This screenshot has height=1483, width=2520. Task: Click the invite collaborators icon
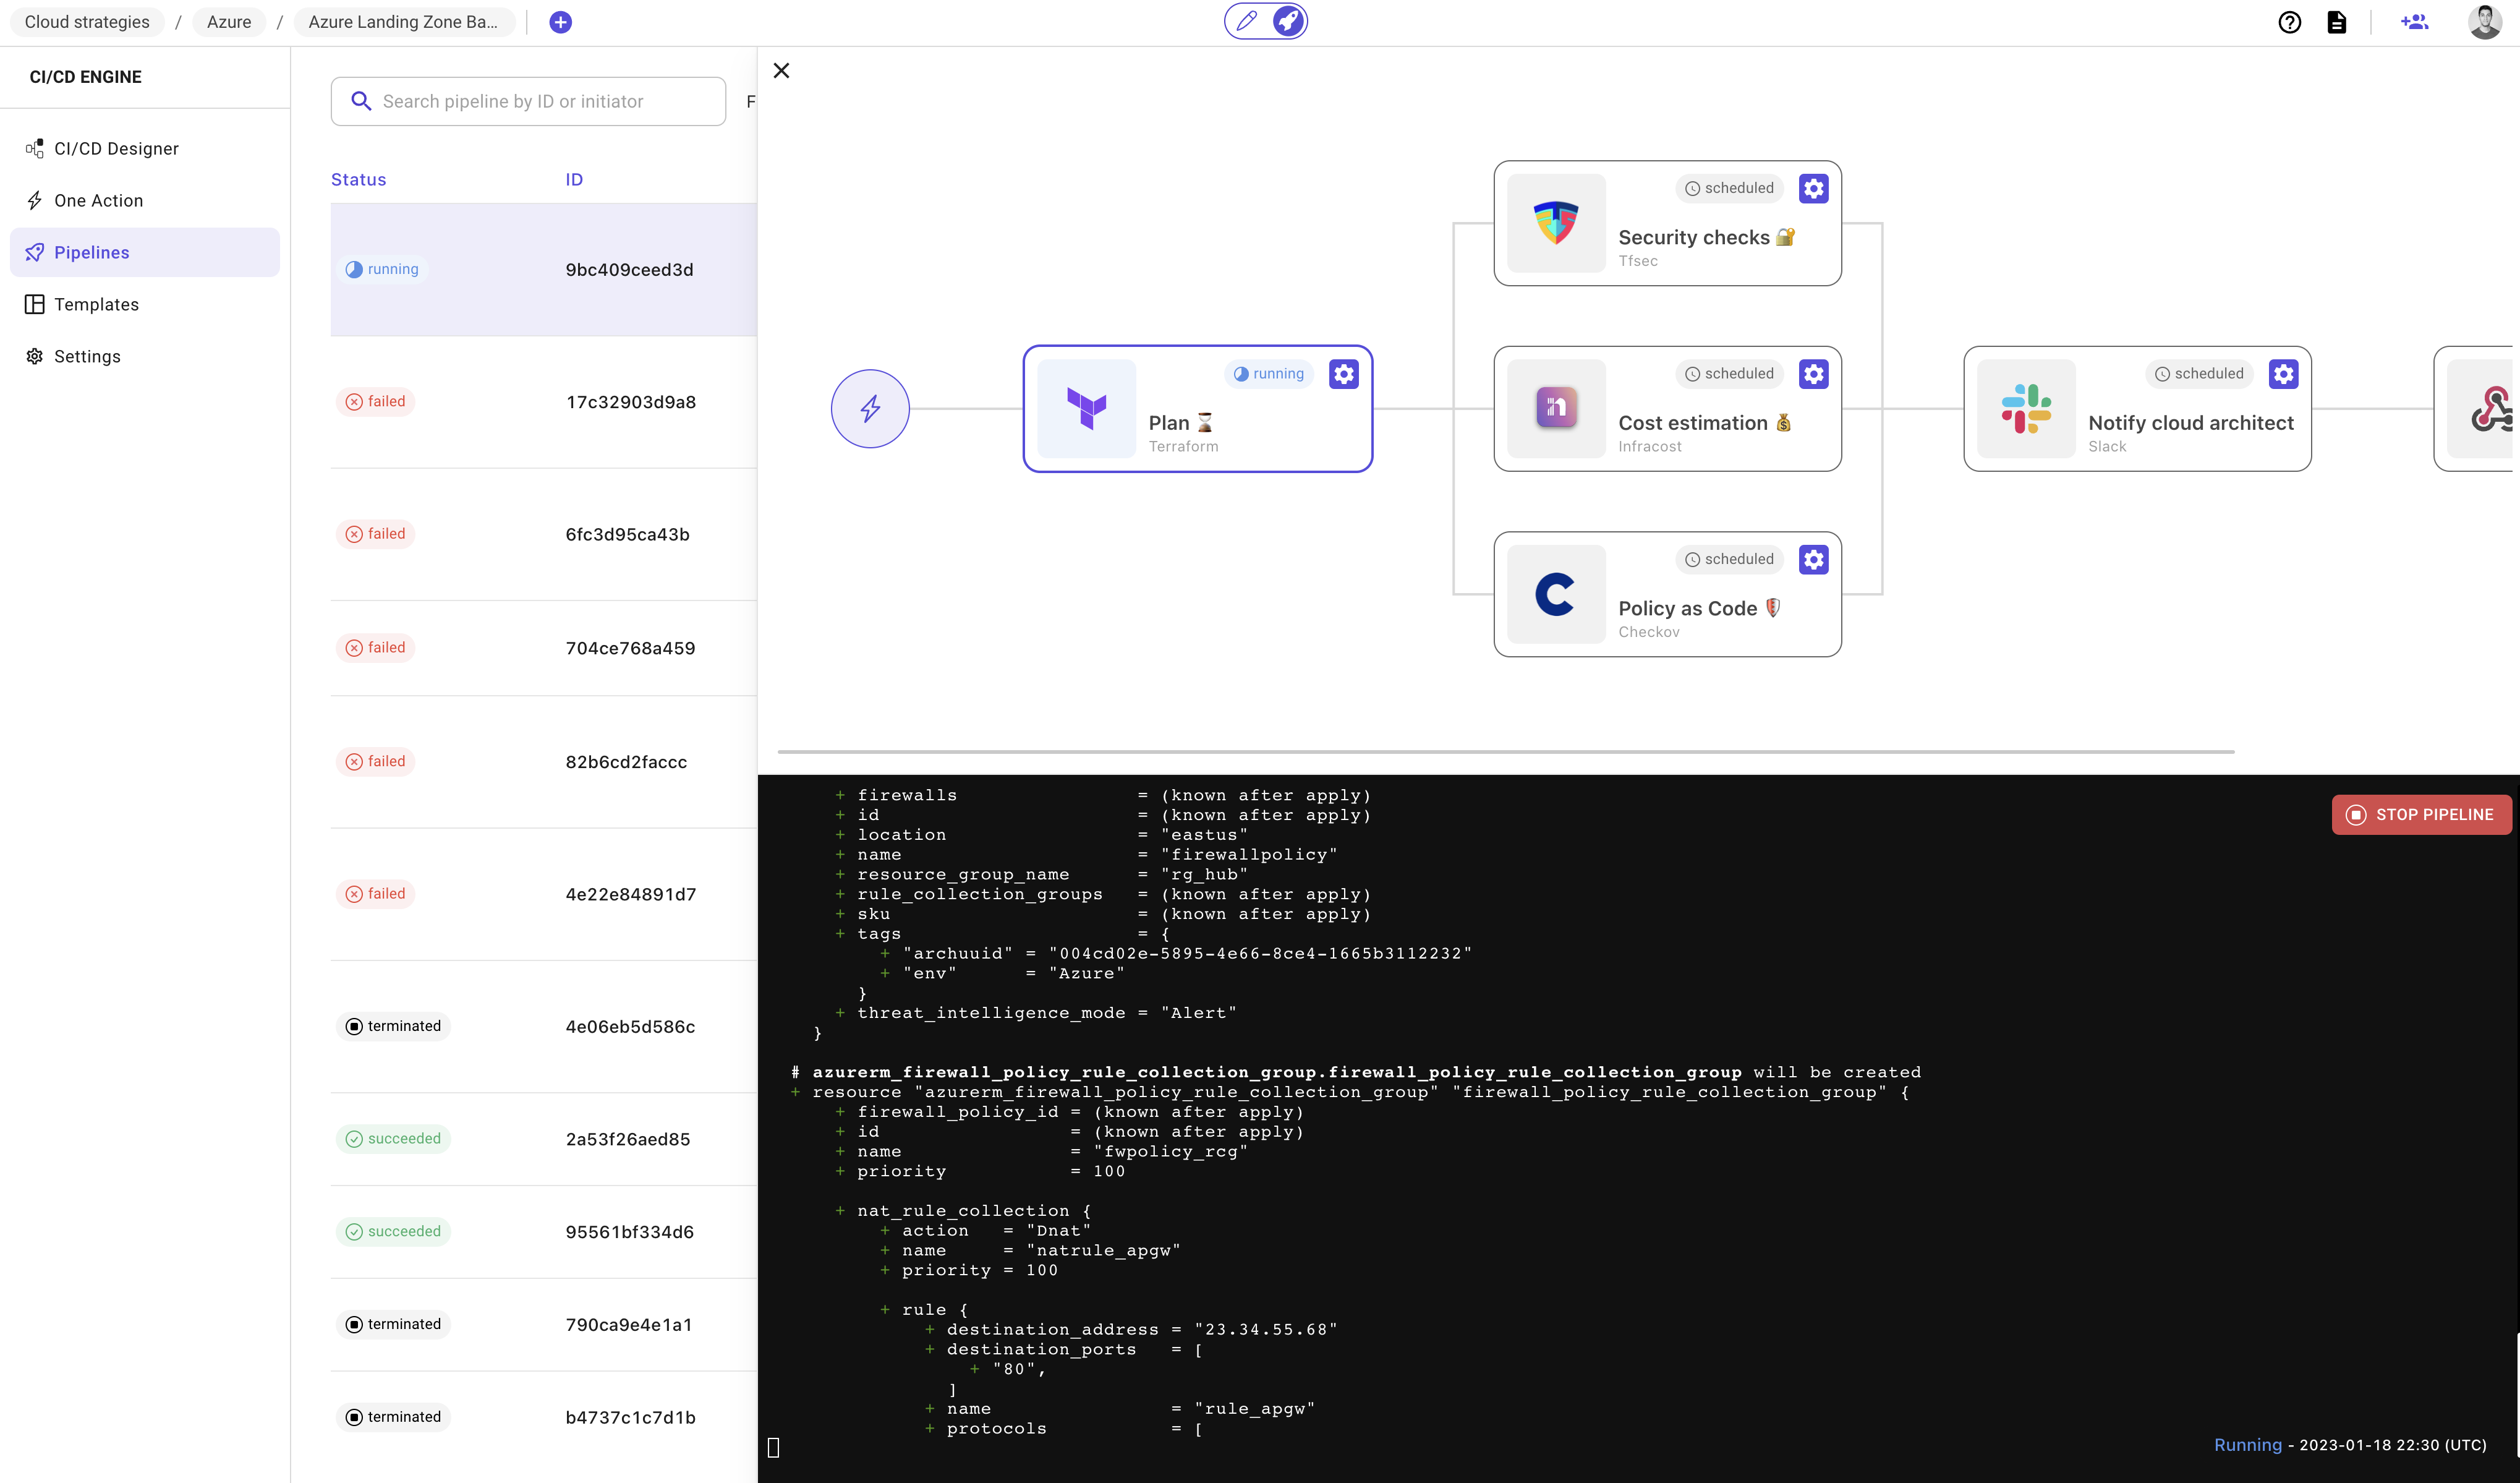pyautogui.click(x=2414, y=21)
